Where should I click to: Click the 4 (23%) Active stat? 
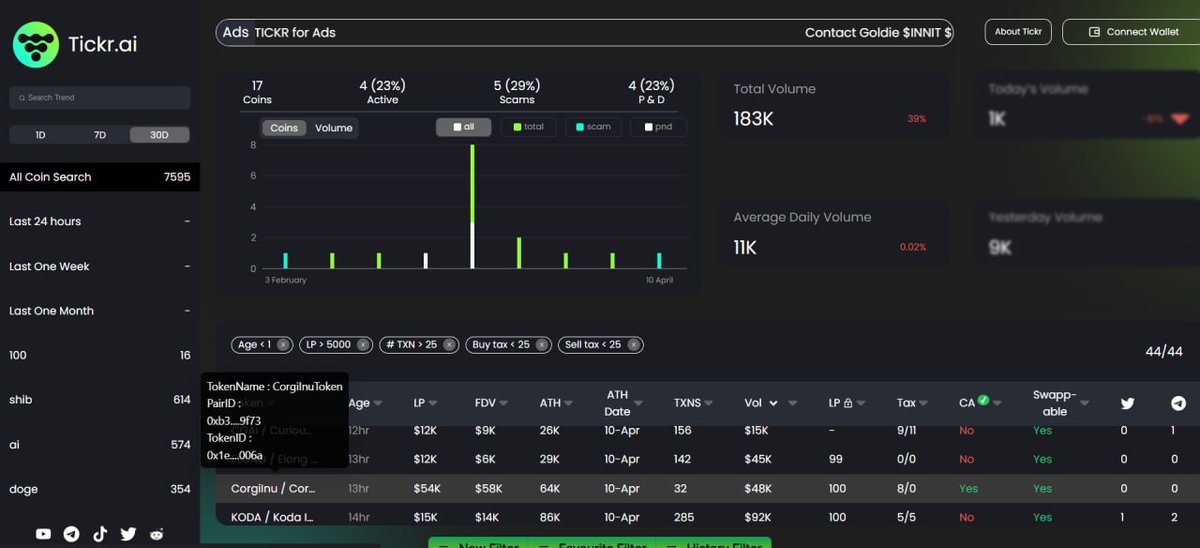click(x=382, y=92)
